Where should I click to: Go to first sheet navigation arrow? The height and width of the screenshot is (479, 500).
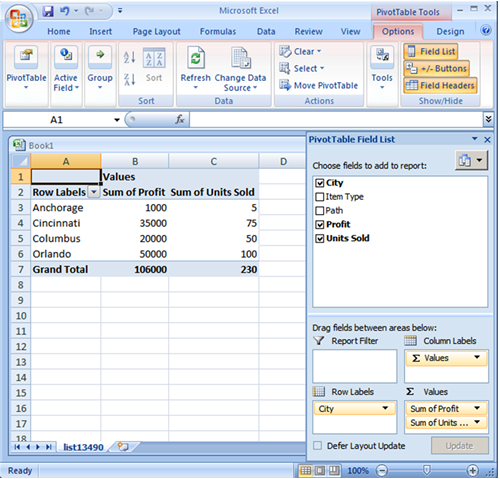click(x=17, y=447)
